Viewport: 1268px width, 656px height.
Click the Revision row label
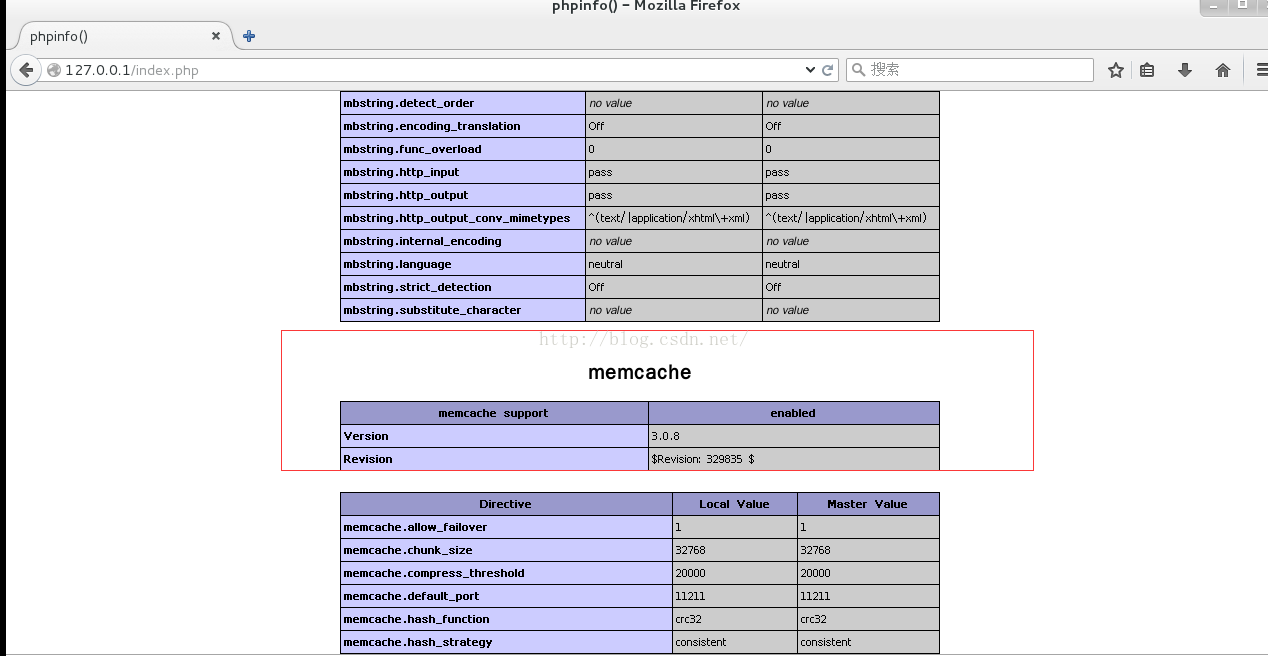coord(368,459)
